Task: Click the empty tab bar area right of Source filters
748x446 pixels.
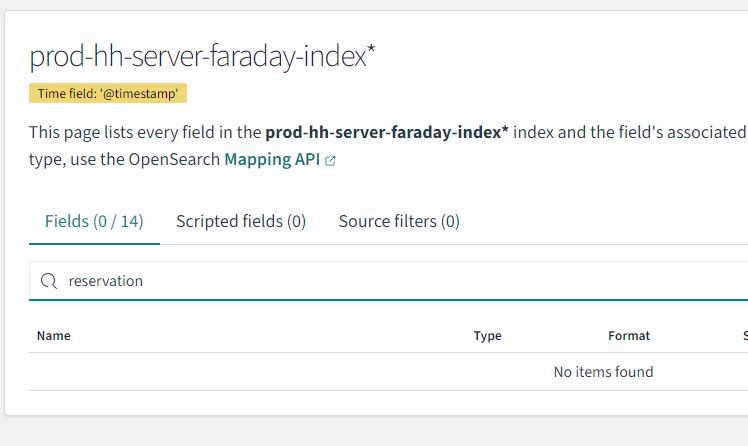Action: 600,221
